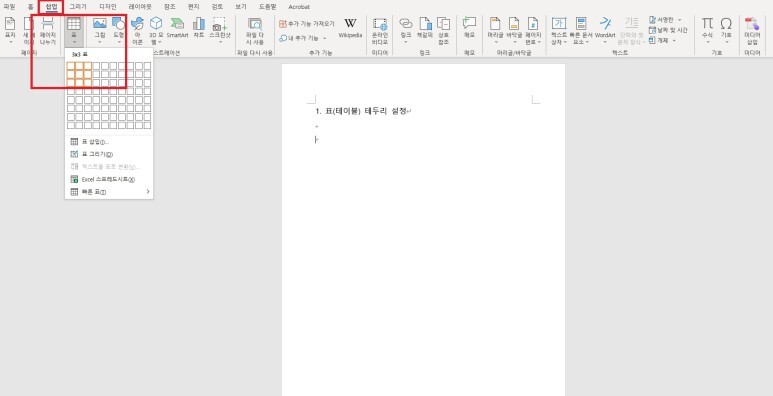
Task: Switch to the 홈 (Home) tab
Action: point(31,7)
